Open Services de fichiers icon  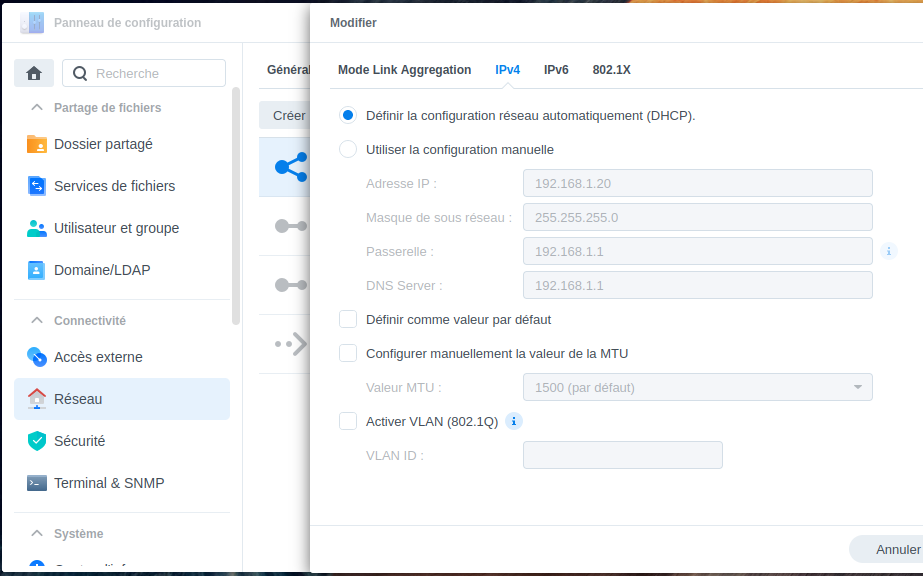(36, 186)
